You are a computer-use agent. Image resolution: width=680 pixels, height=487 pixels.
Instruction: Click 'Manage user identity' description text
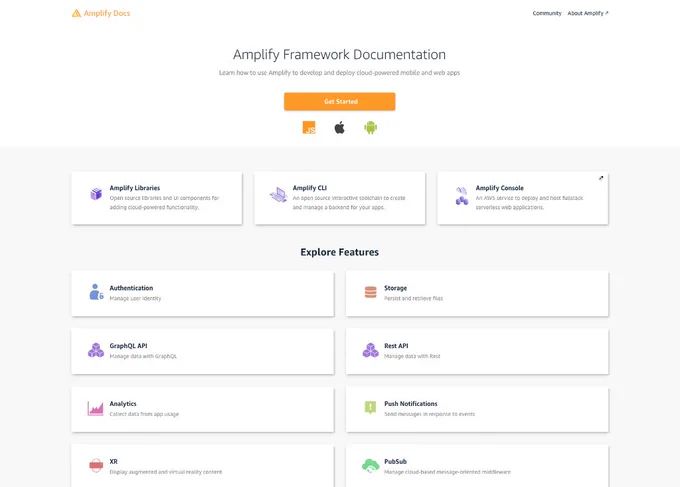point(135,298)
